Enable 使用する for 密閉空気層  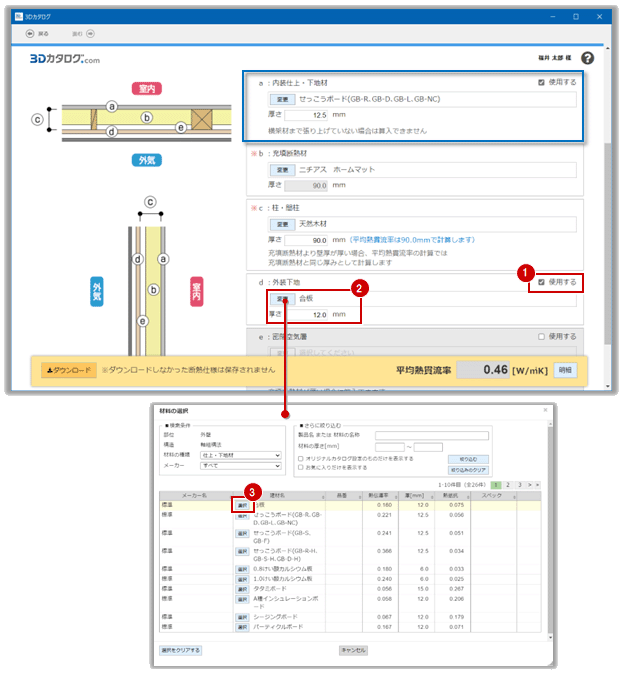click(x=541, y=337)
